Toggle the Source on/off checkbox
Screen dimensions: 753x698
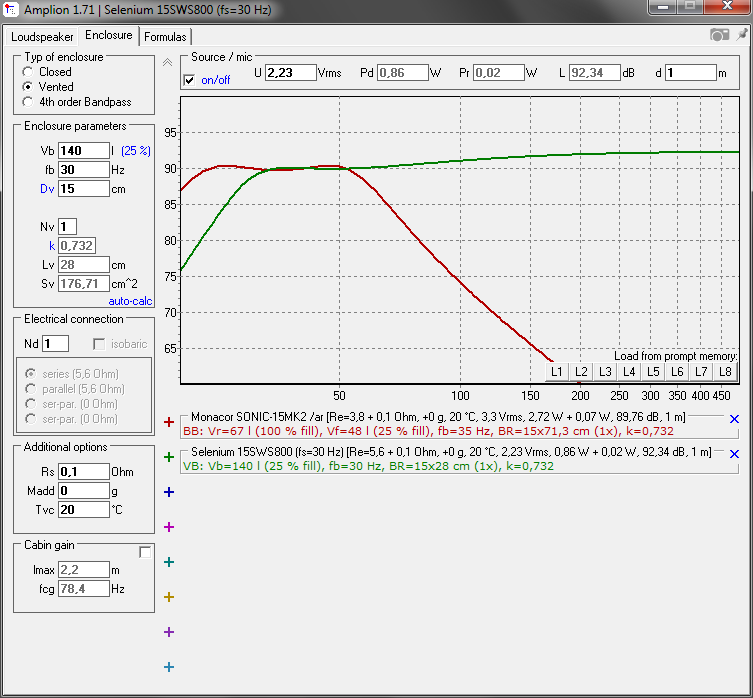(x=190, y=80)
